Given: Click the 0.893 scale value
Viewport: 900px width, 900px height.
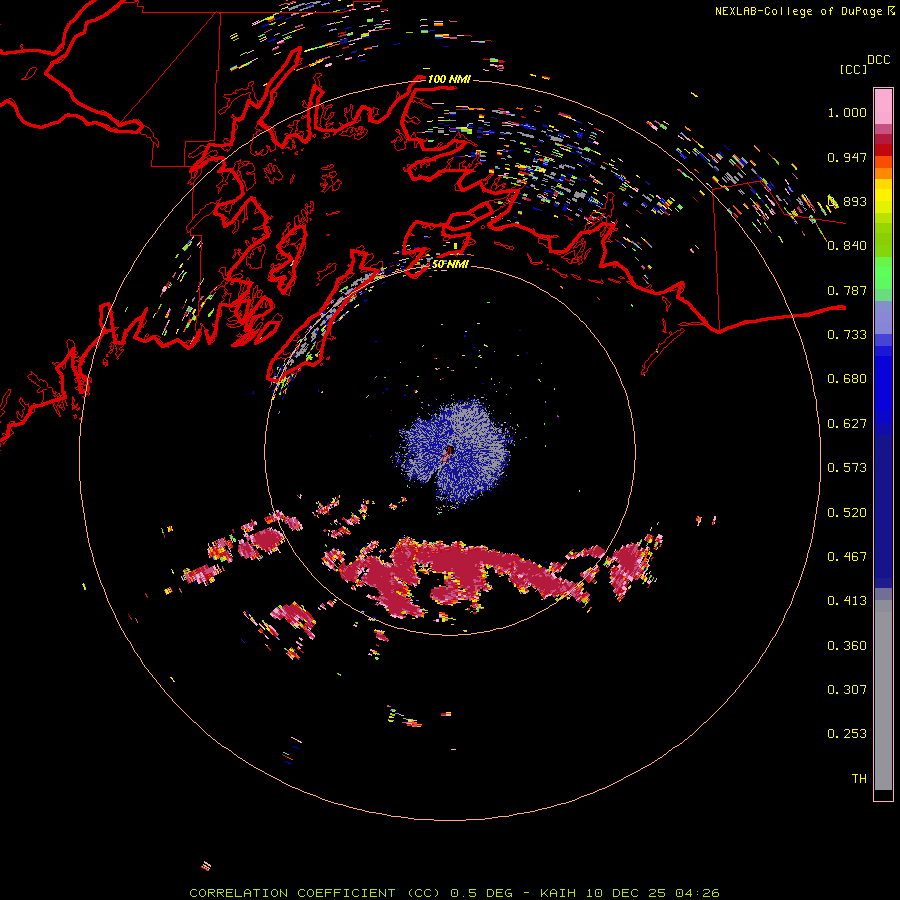Looking at the screenshot, I should (x=847, y=201).
